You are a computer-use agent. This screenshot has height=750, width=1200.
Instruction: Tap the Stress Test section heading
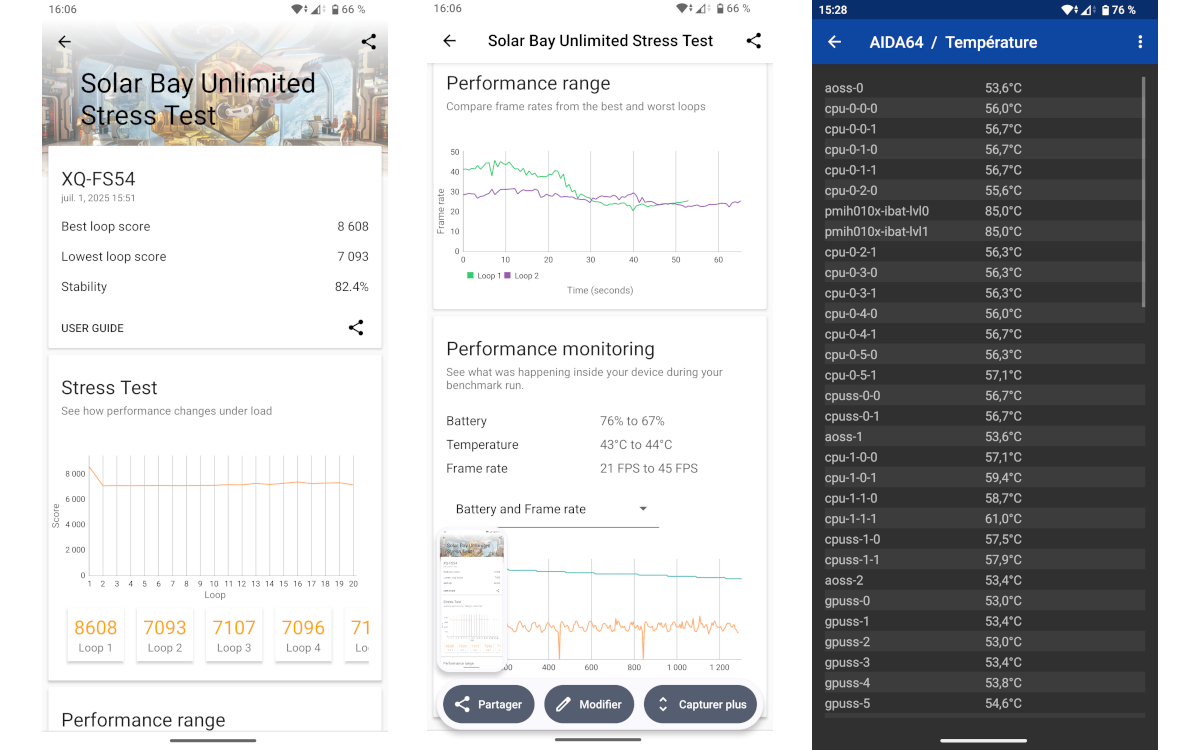109,388
